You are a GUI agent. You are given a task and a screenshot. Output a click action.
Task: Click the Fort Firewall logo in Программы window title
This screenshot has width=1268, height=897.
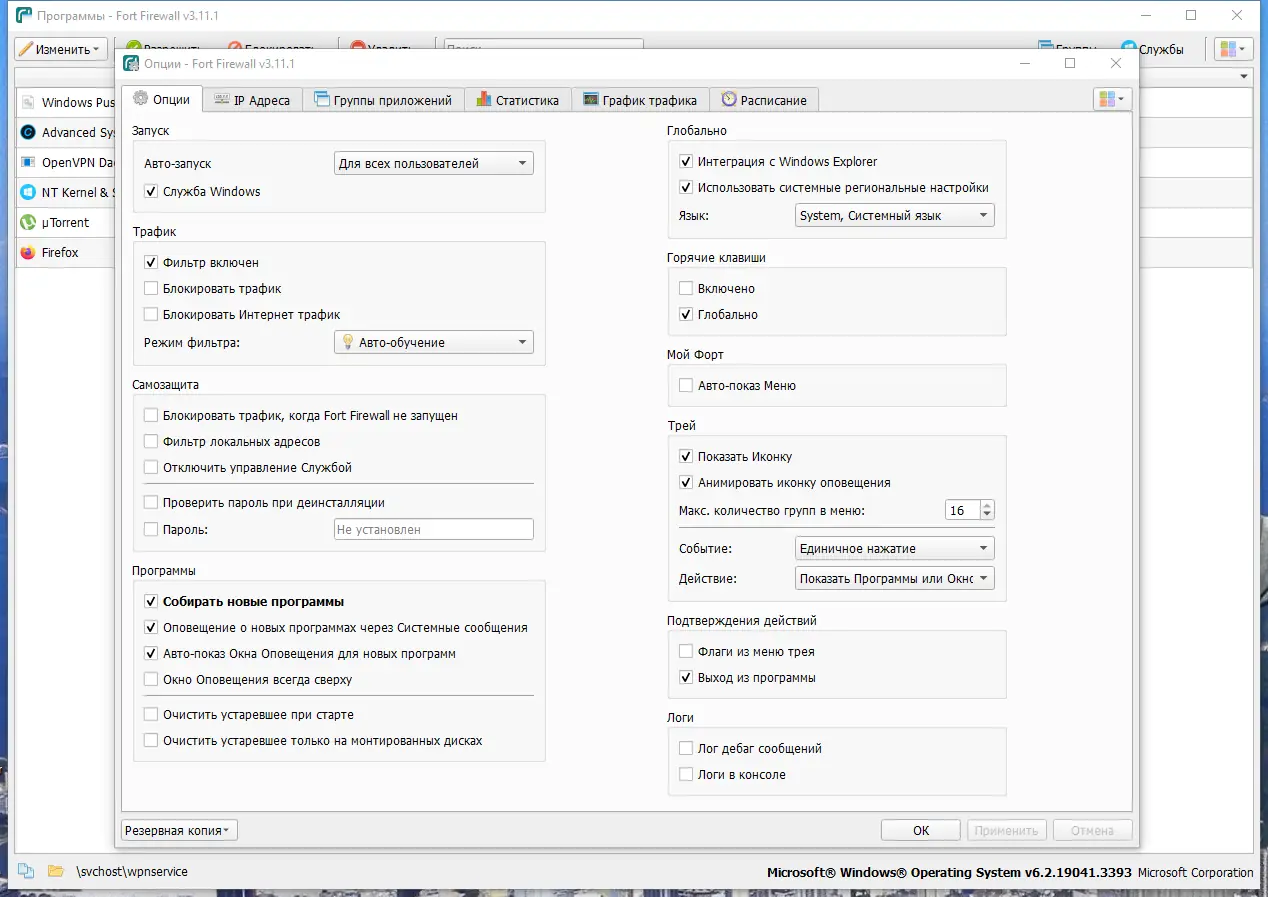[x=23, y=15]
